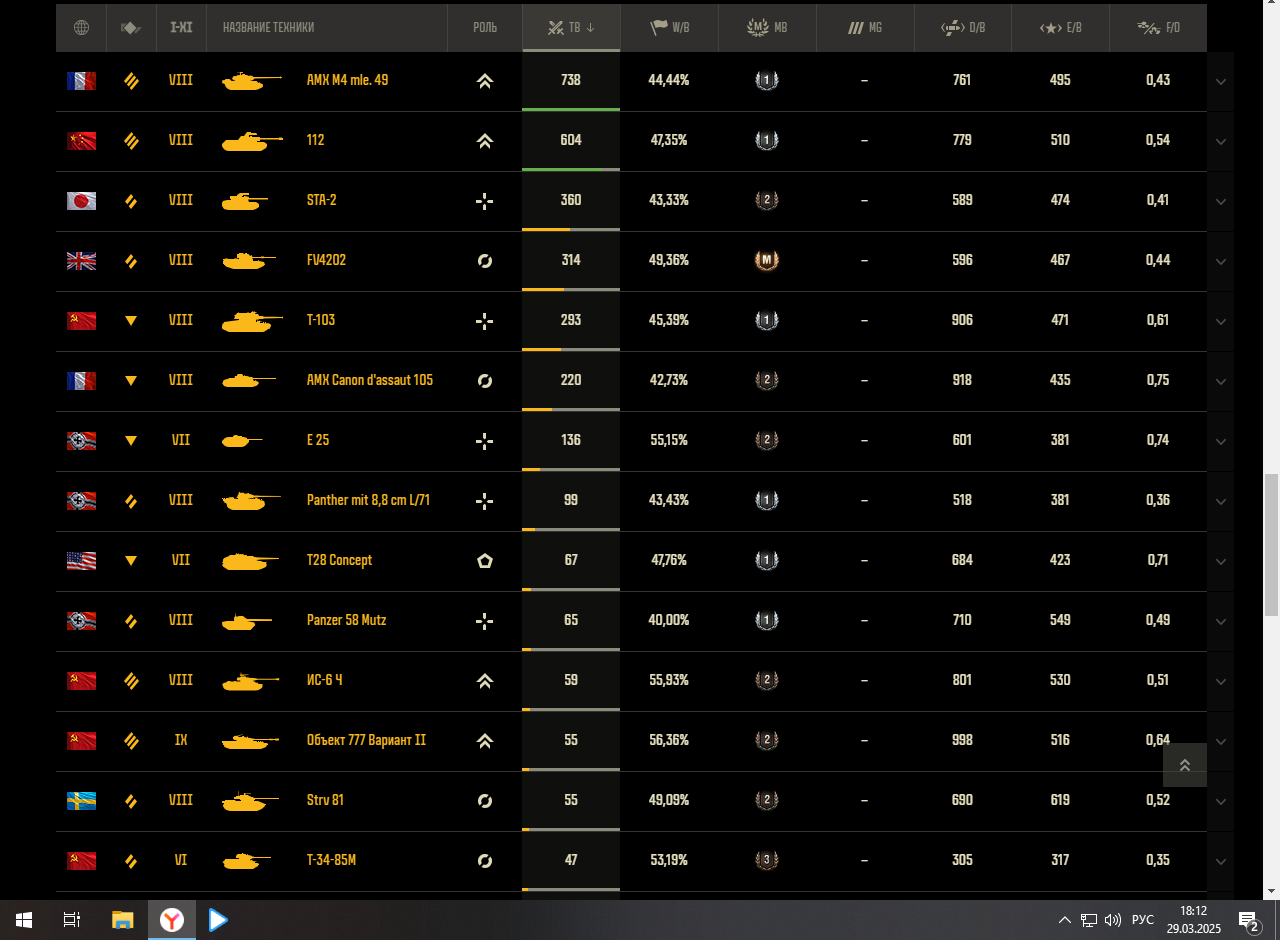Click battles progress bar under 738
Image resolution: width=1280 pixels, height=940 pixels.
point(571,109)
